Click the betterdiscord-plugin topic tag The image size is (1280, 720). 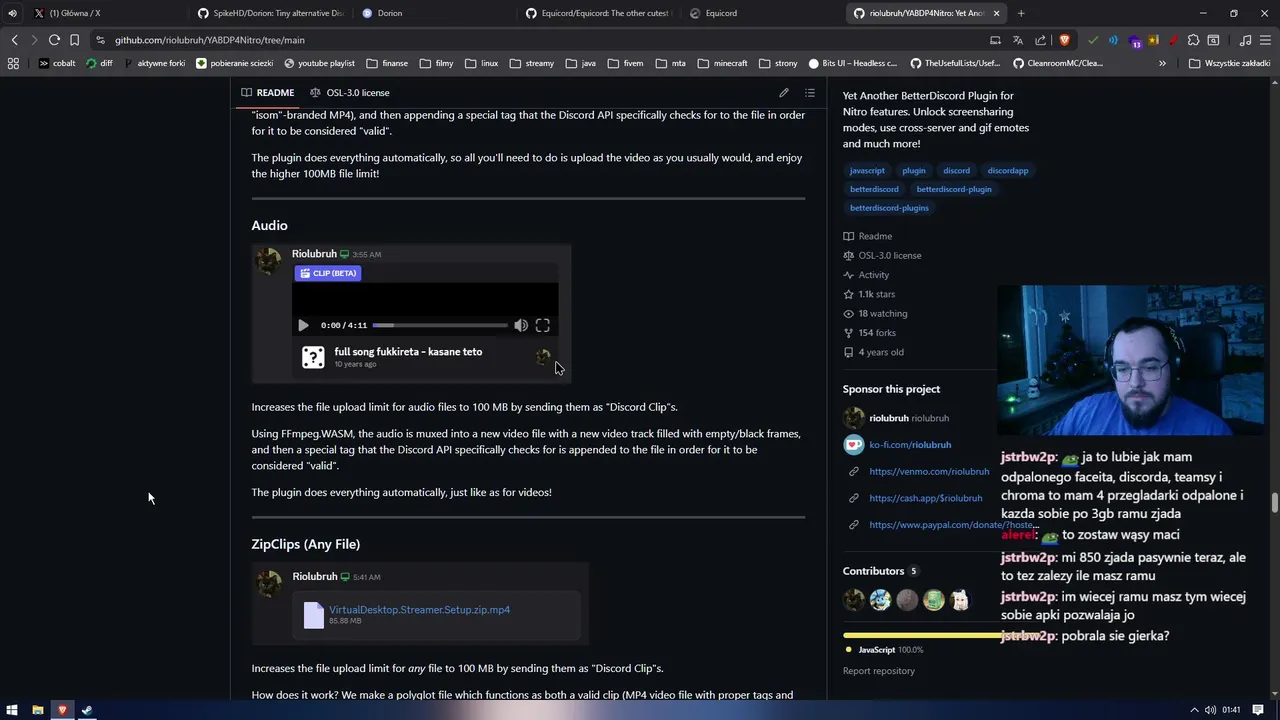(954, 189)
